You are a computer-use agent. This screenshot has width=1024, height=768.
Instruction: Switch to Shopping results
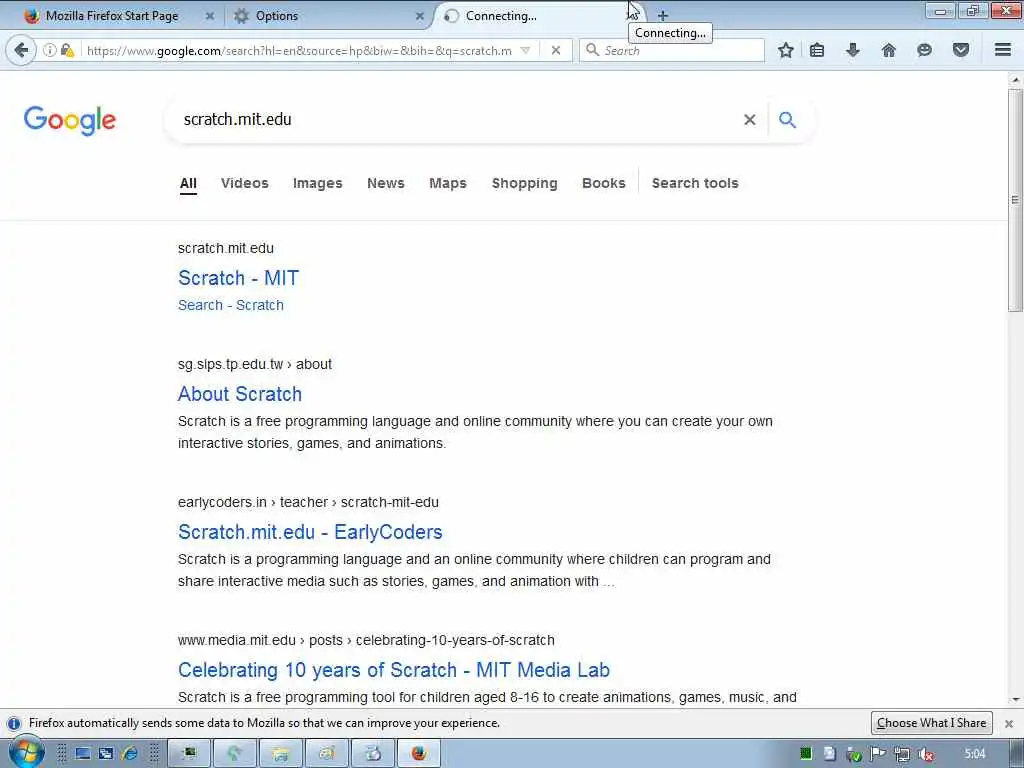524,184
